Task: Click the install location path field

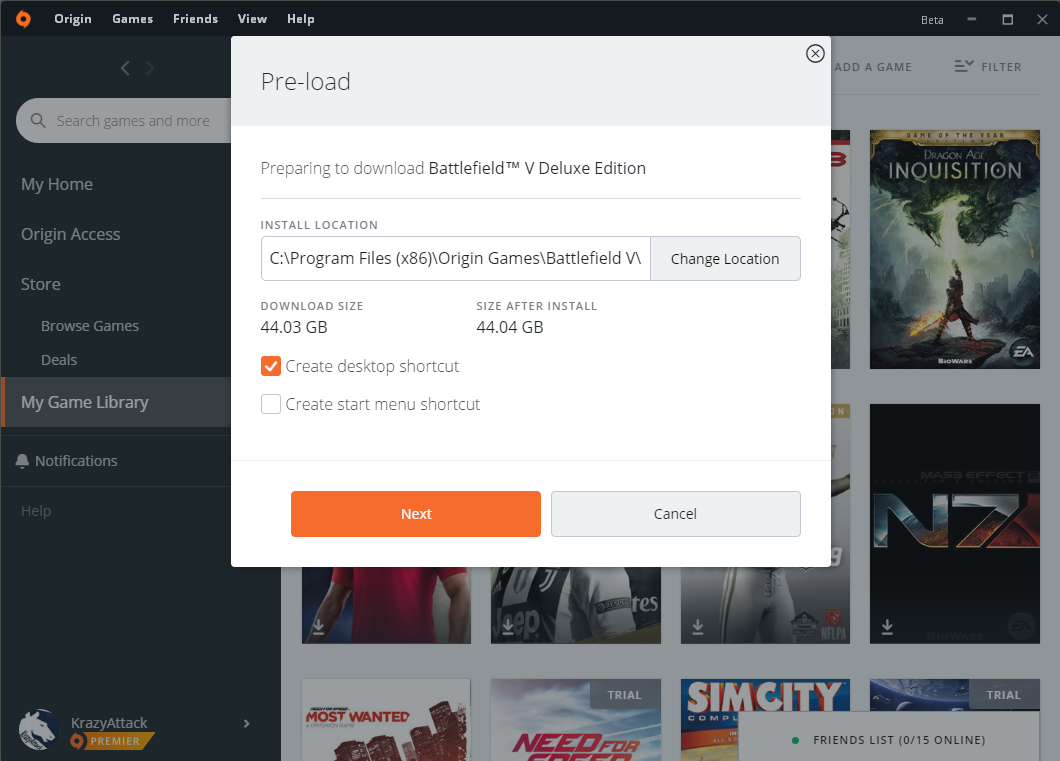Action: 456,258
